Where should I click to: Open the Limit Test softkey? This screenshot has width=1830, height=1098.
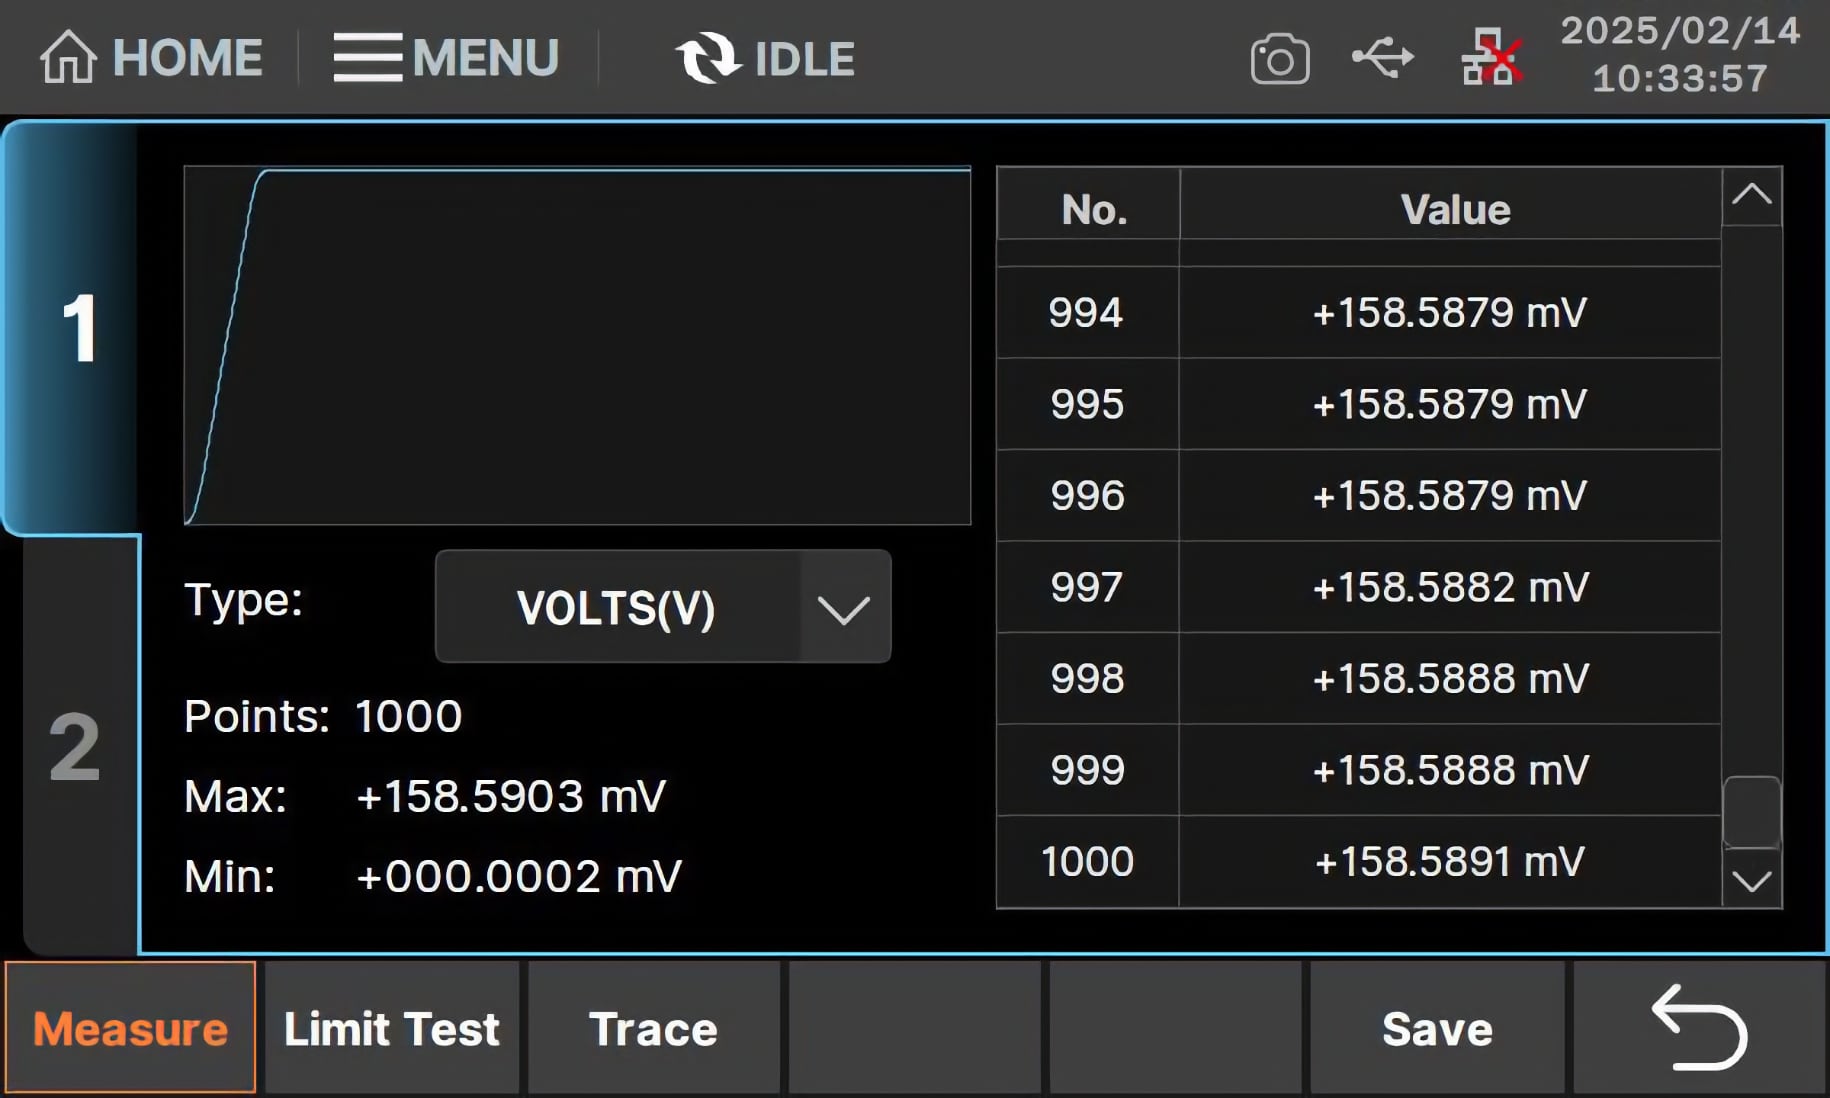(x=392, y=1028)
